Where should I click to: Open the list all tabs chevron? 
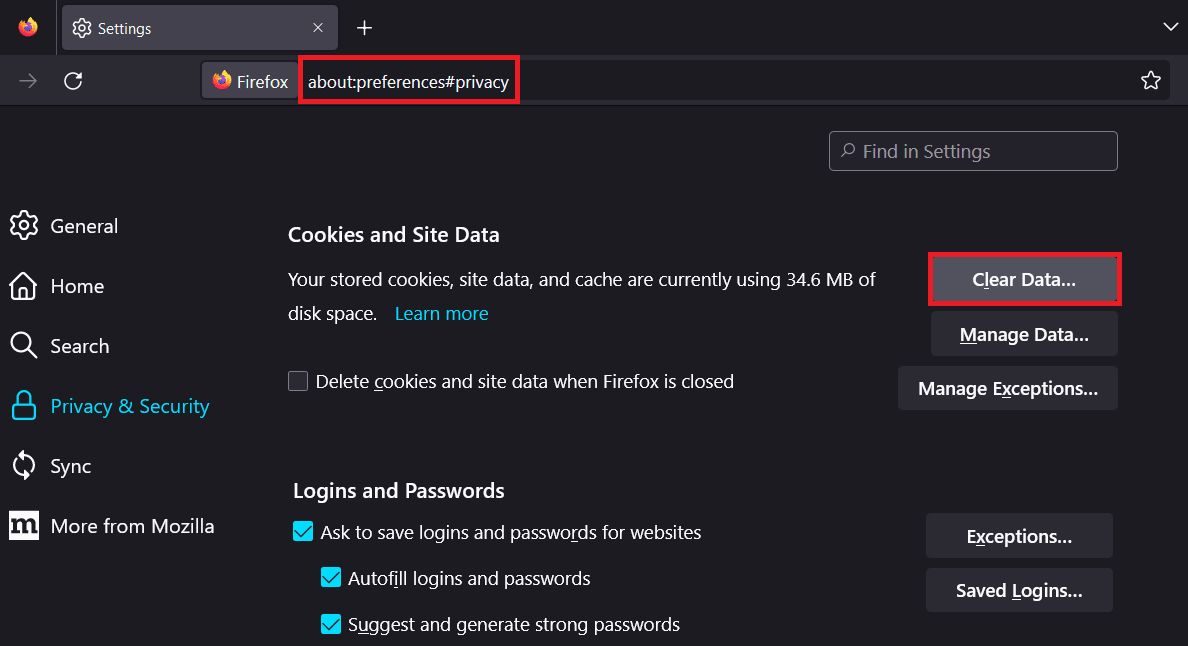tap(1170, 27)
